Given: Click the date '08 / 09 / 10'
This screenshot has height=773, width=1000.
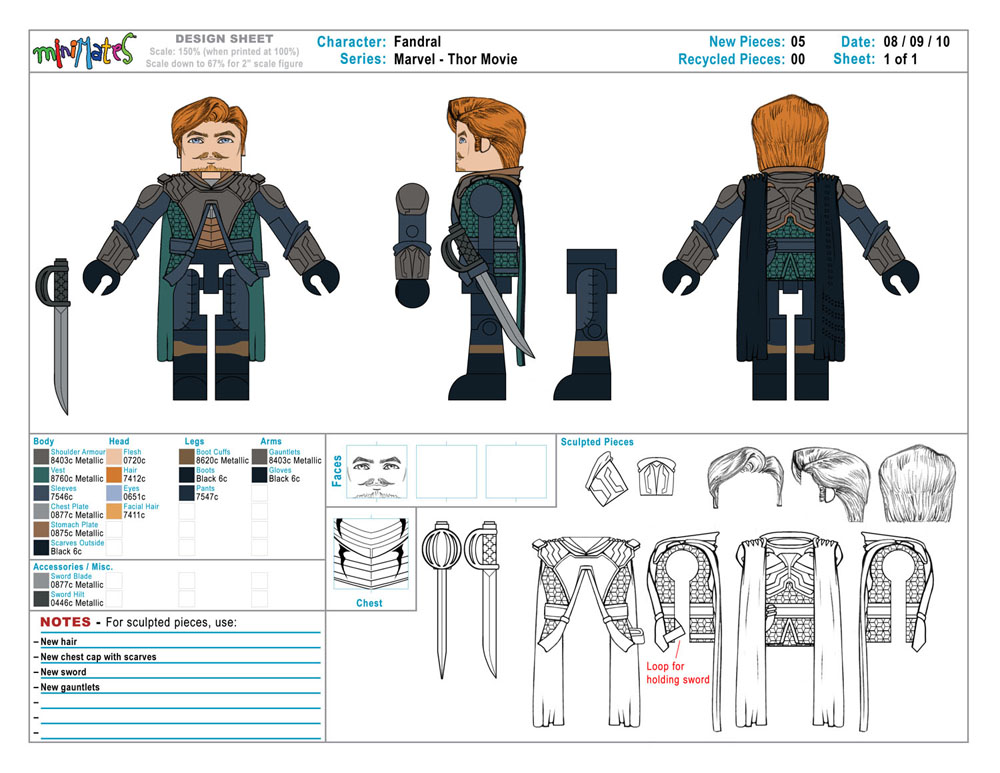Looking at the screenshot, I should (916, 41).
